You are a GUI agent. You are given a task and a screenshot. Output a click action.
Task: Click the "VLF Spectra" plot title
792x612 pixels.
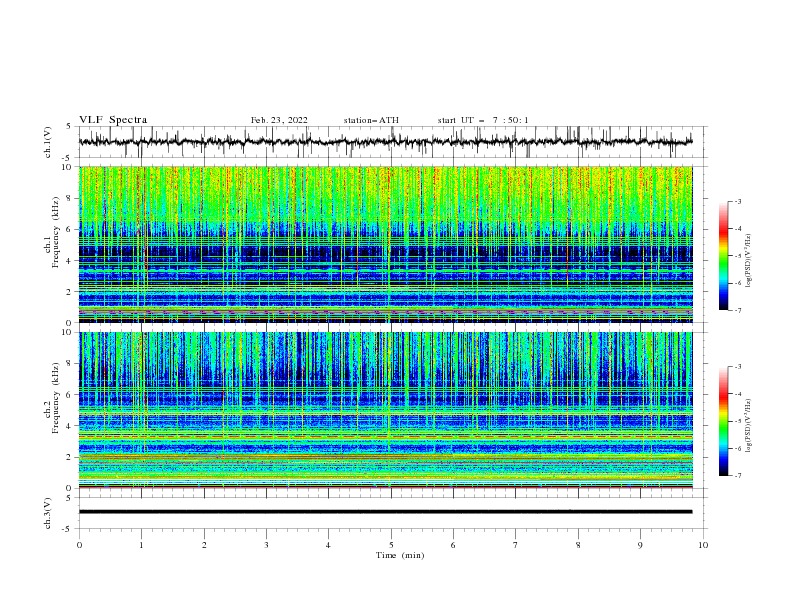pyautogui.click(x=113, y=120)
